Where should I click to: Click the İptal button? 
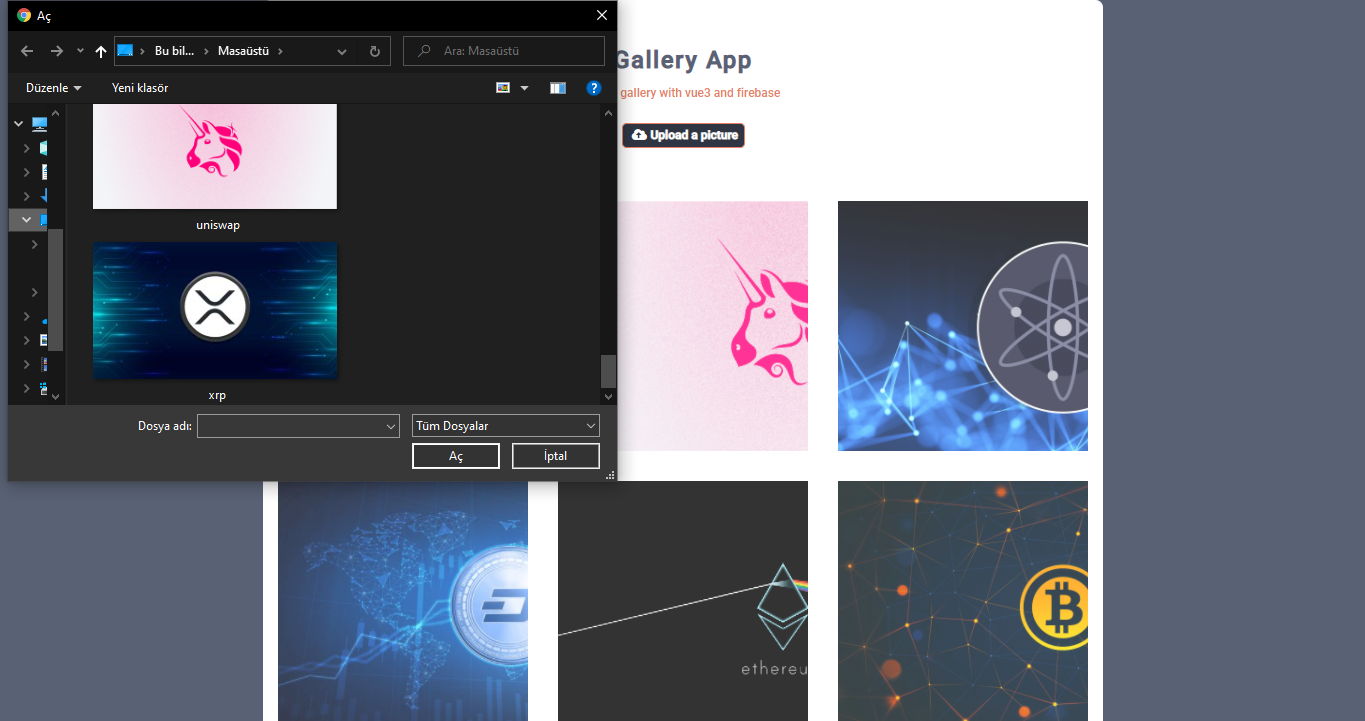coord(556,456)
